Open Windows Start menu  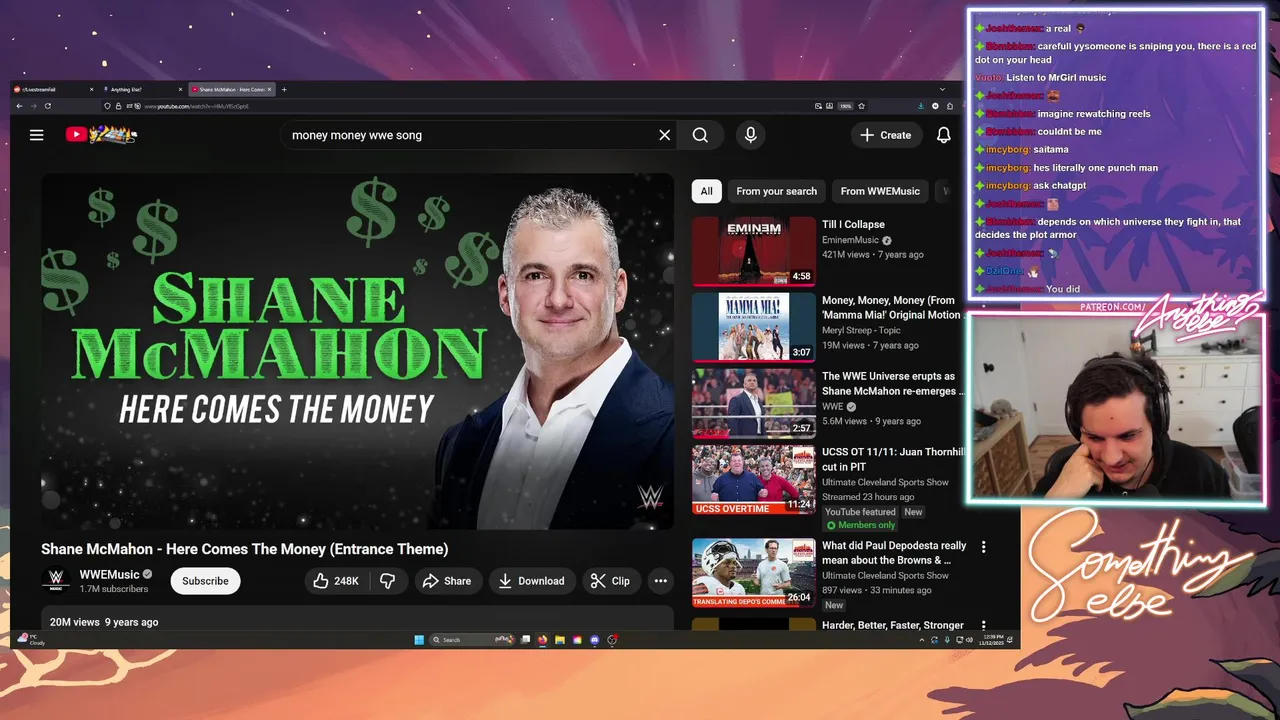coord(419,640)
